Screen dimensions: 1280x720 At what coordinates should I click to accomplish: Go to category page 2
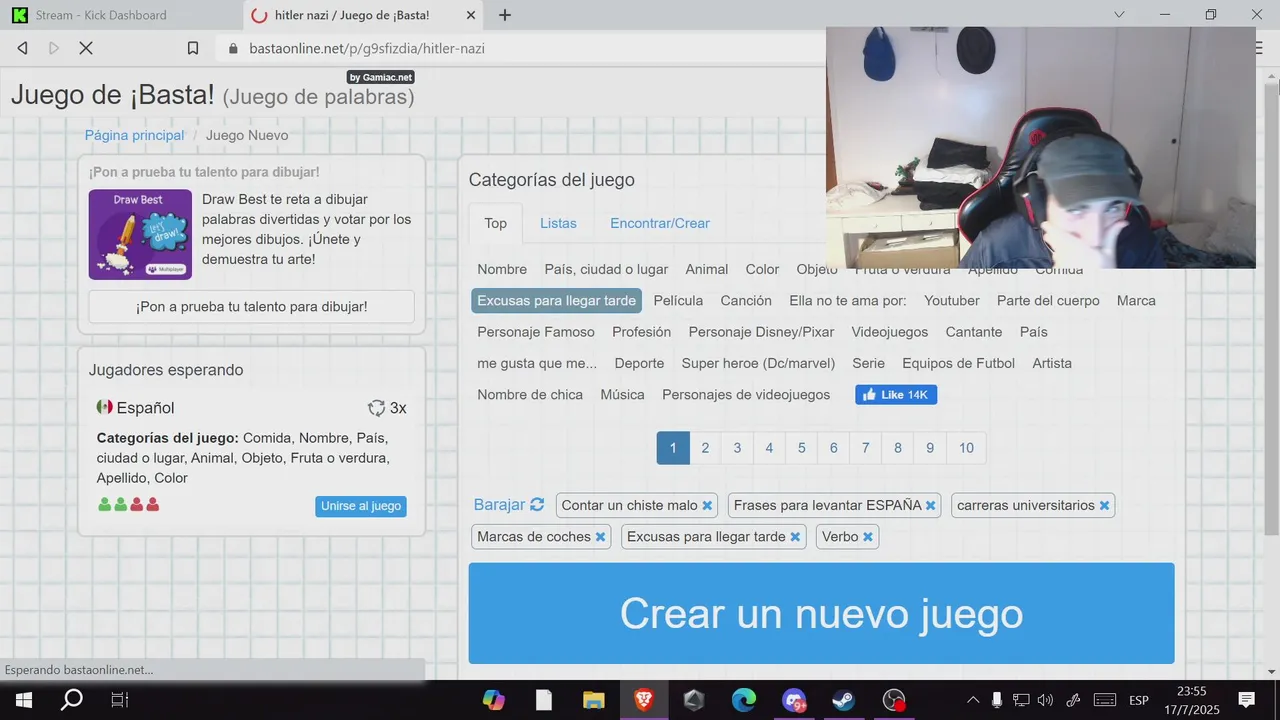[705, 448]
